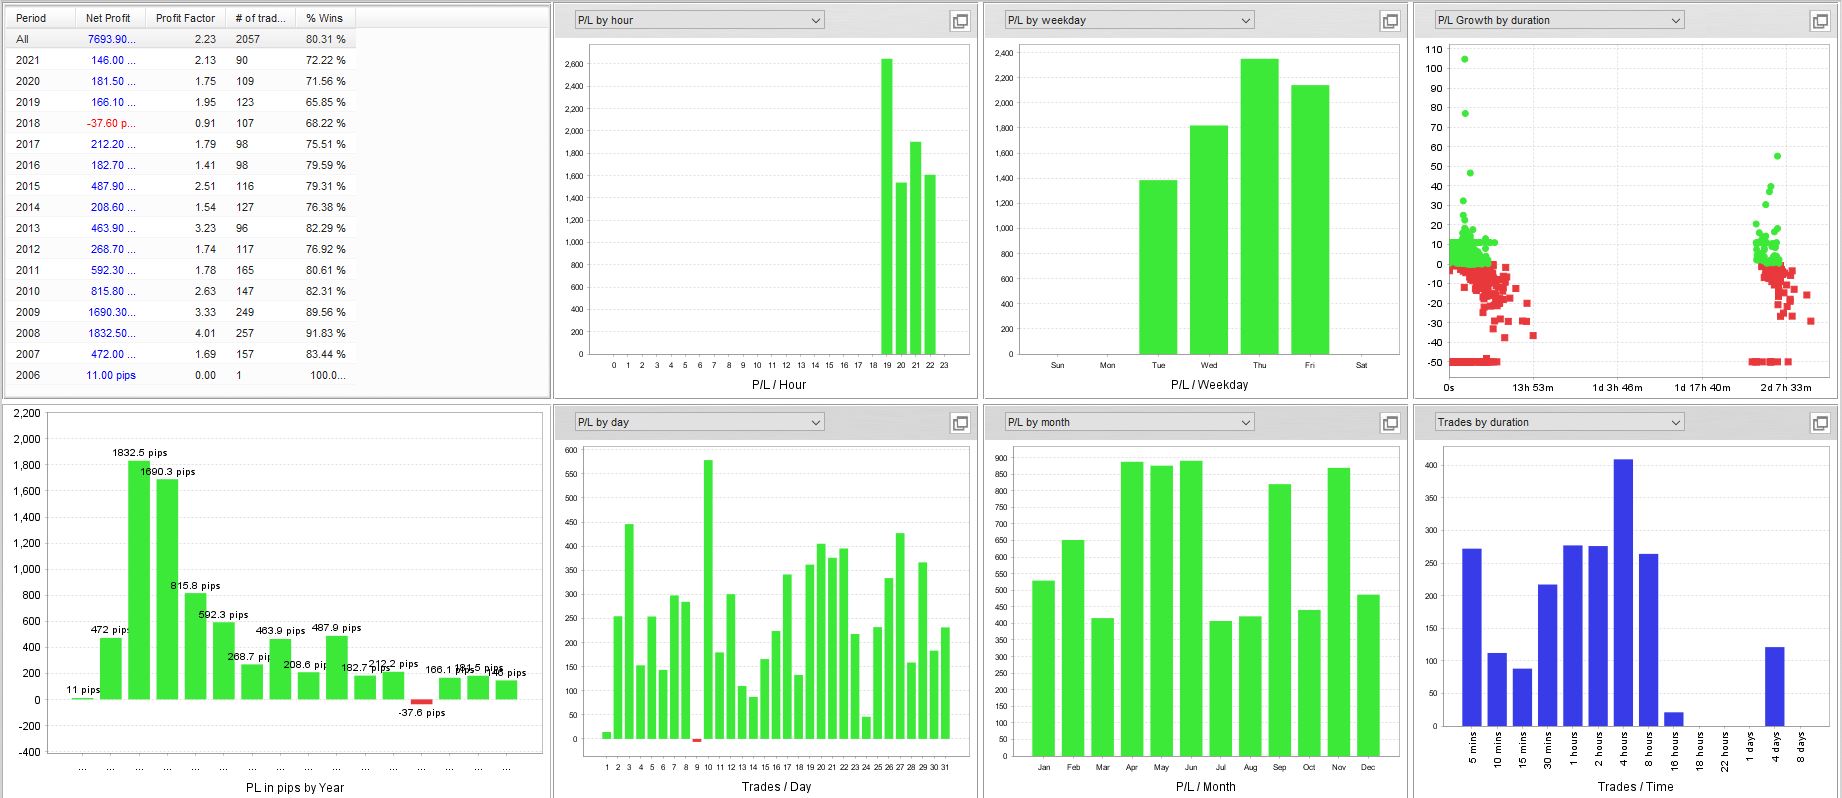
Task: Select the 2019 period row
Action: click(x=181, y=102)
